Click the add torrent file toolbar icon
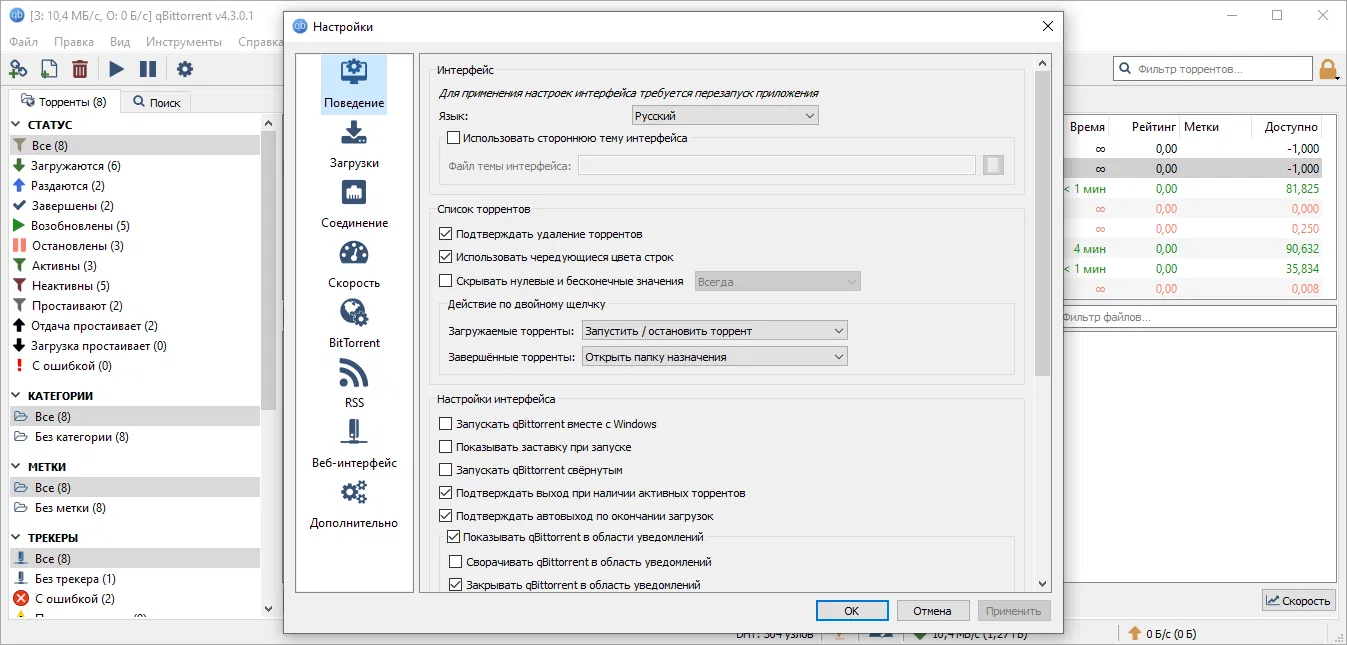The image size is (1347, 645). (49, 69)
